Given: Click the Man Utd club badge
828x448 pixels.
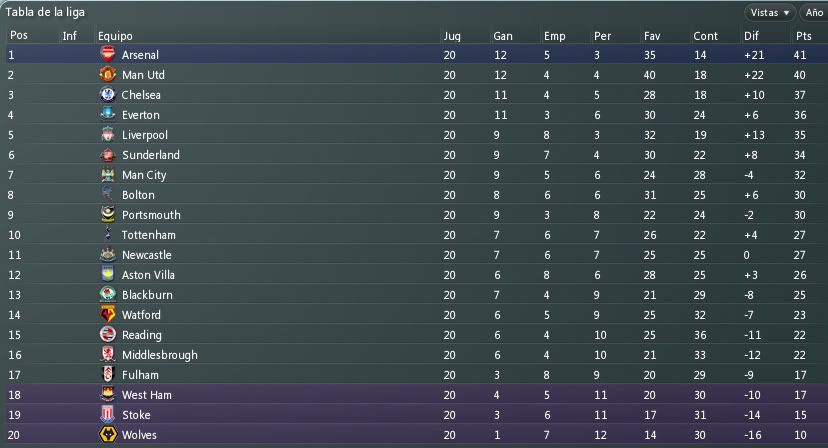Looking at the screenshot, I should point(107,75).
